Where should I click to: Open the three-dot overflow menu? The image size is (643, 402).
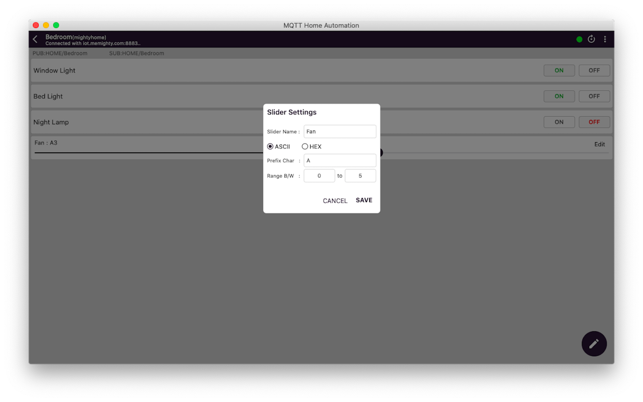605,40
